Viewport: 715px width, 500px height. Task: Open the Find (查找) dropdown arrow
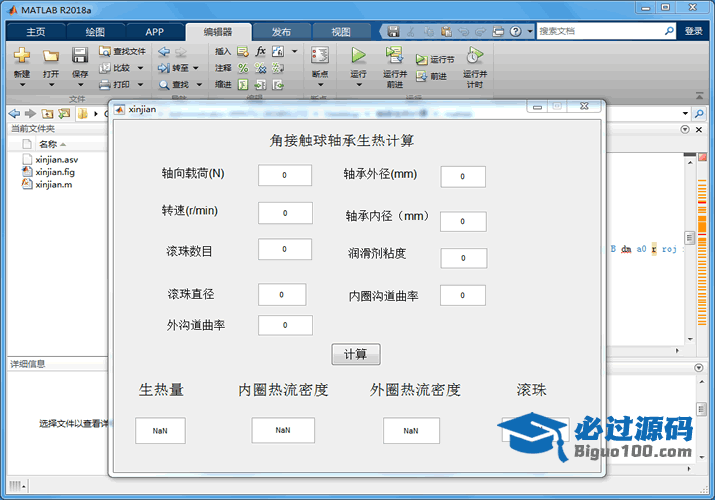[x=199, y=85]
